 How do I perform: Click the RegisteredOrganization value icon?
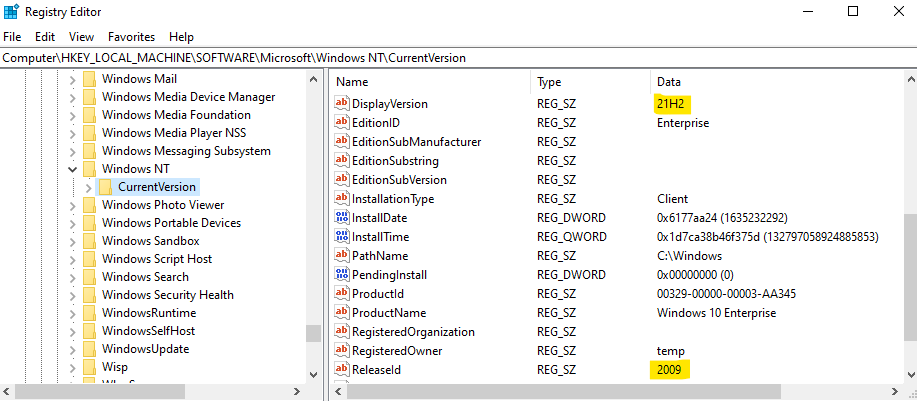point(341,331)
